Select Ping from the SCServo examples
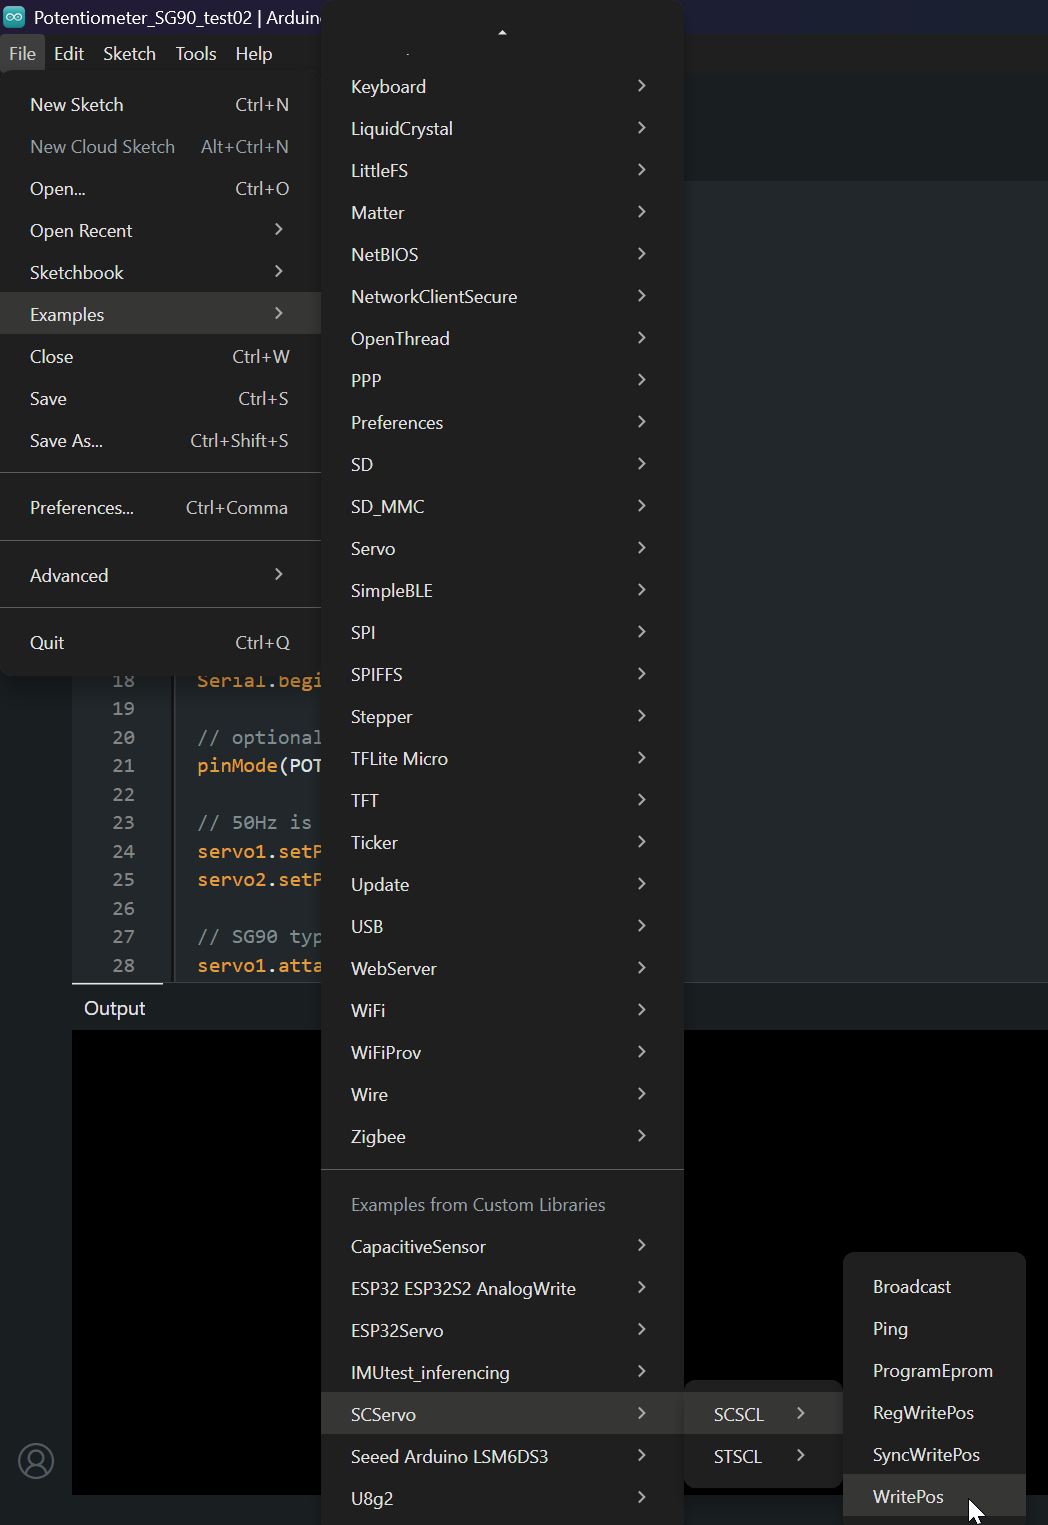Image resolution: width=1048 pixels, height=1525 pixels. [889, 1328]
